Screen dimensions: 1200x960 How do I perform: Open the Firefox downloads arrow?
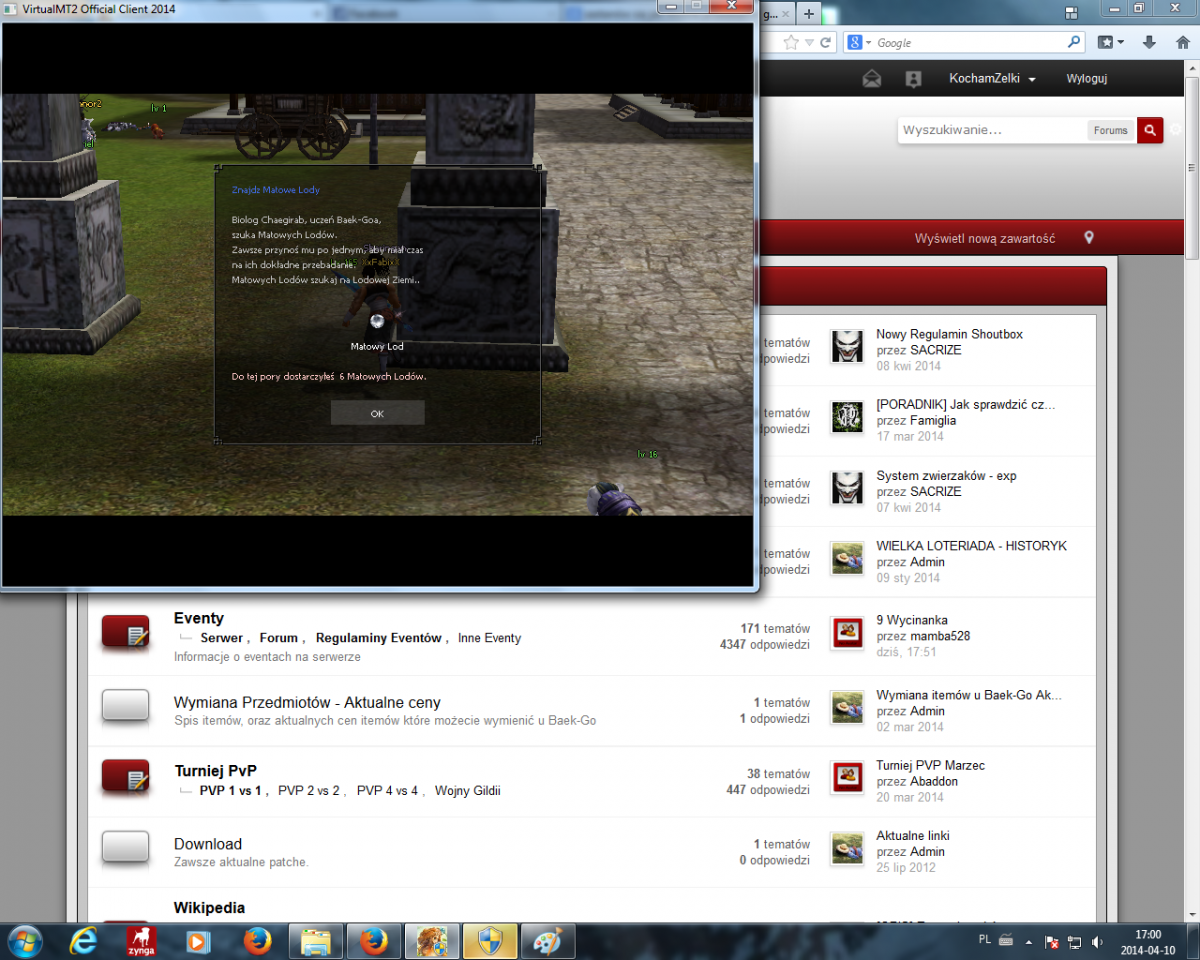click(1149, 43)
